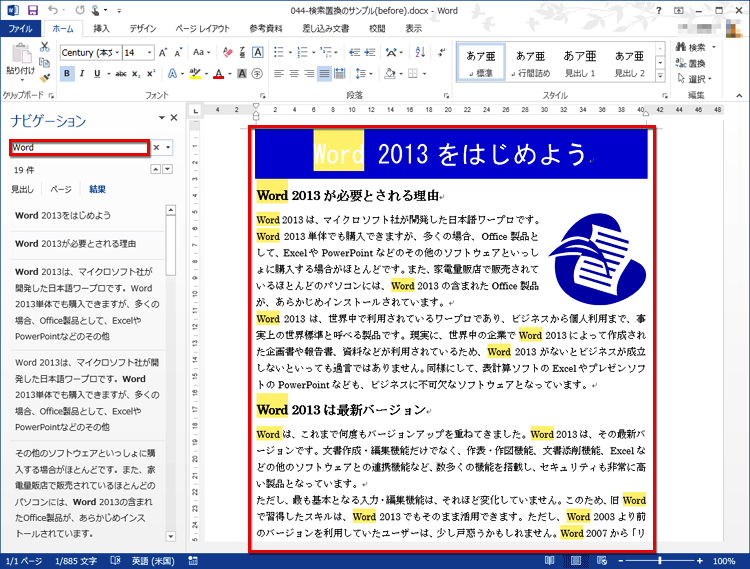Cut selection with scissors icon
This screenshot has height=569, width=750.
click(44, 47)
